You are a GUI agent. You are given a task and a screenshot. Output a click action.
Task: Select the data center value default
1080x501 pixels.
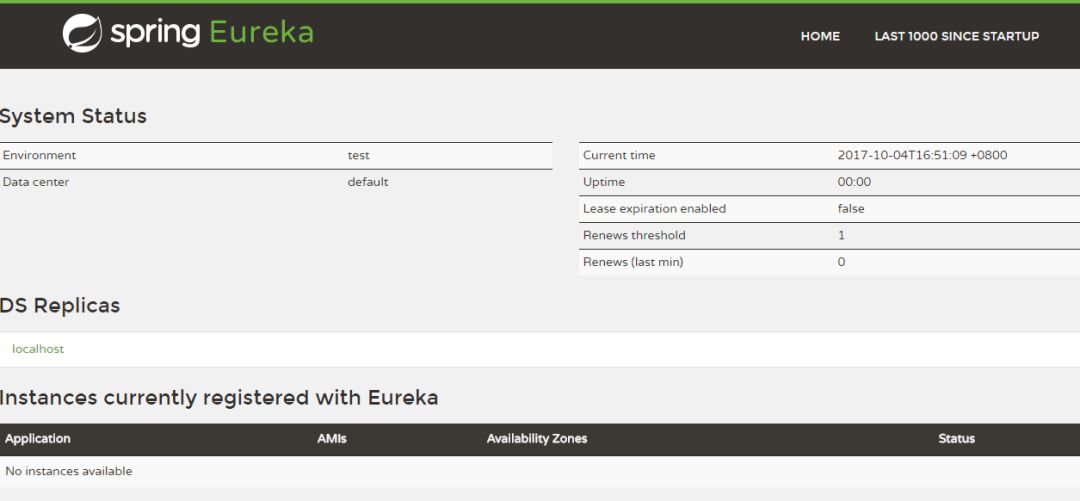point(368,182)
